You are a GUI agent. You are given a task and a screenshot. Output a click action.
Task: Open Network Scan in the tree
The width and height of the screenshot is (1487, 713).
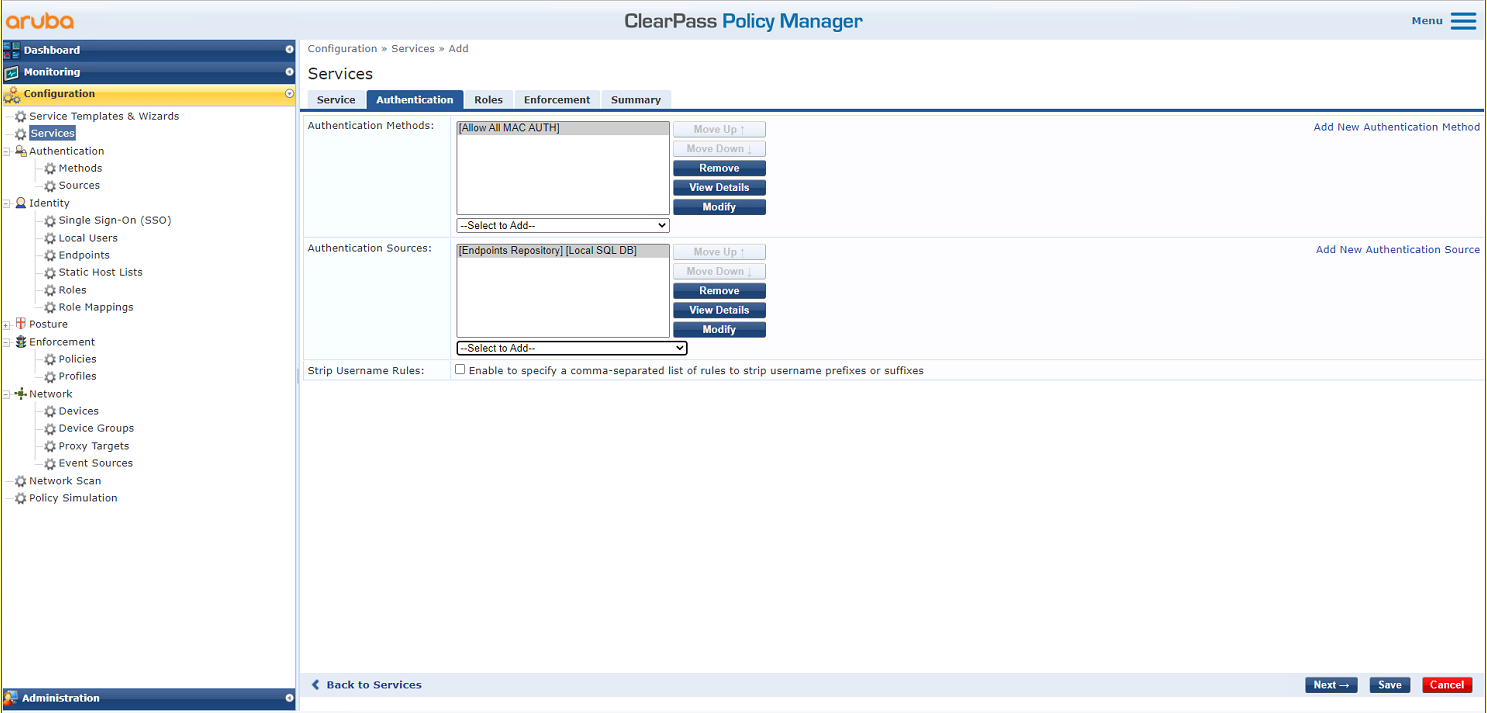[65, 481]
